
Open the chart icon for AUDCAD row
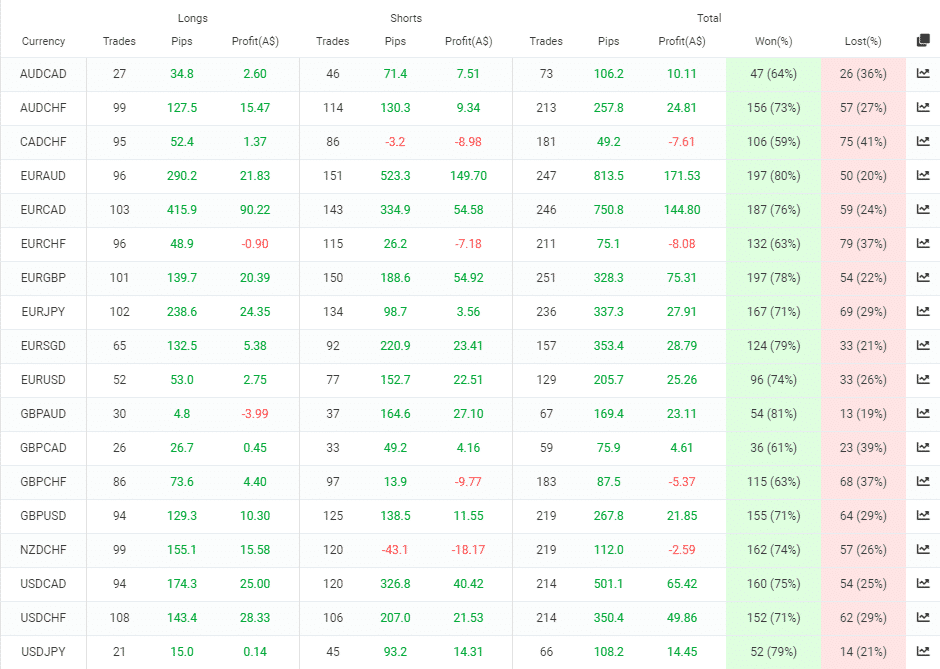pyautogui.click(x=923, y=74)
